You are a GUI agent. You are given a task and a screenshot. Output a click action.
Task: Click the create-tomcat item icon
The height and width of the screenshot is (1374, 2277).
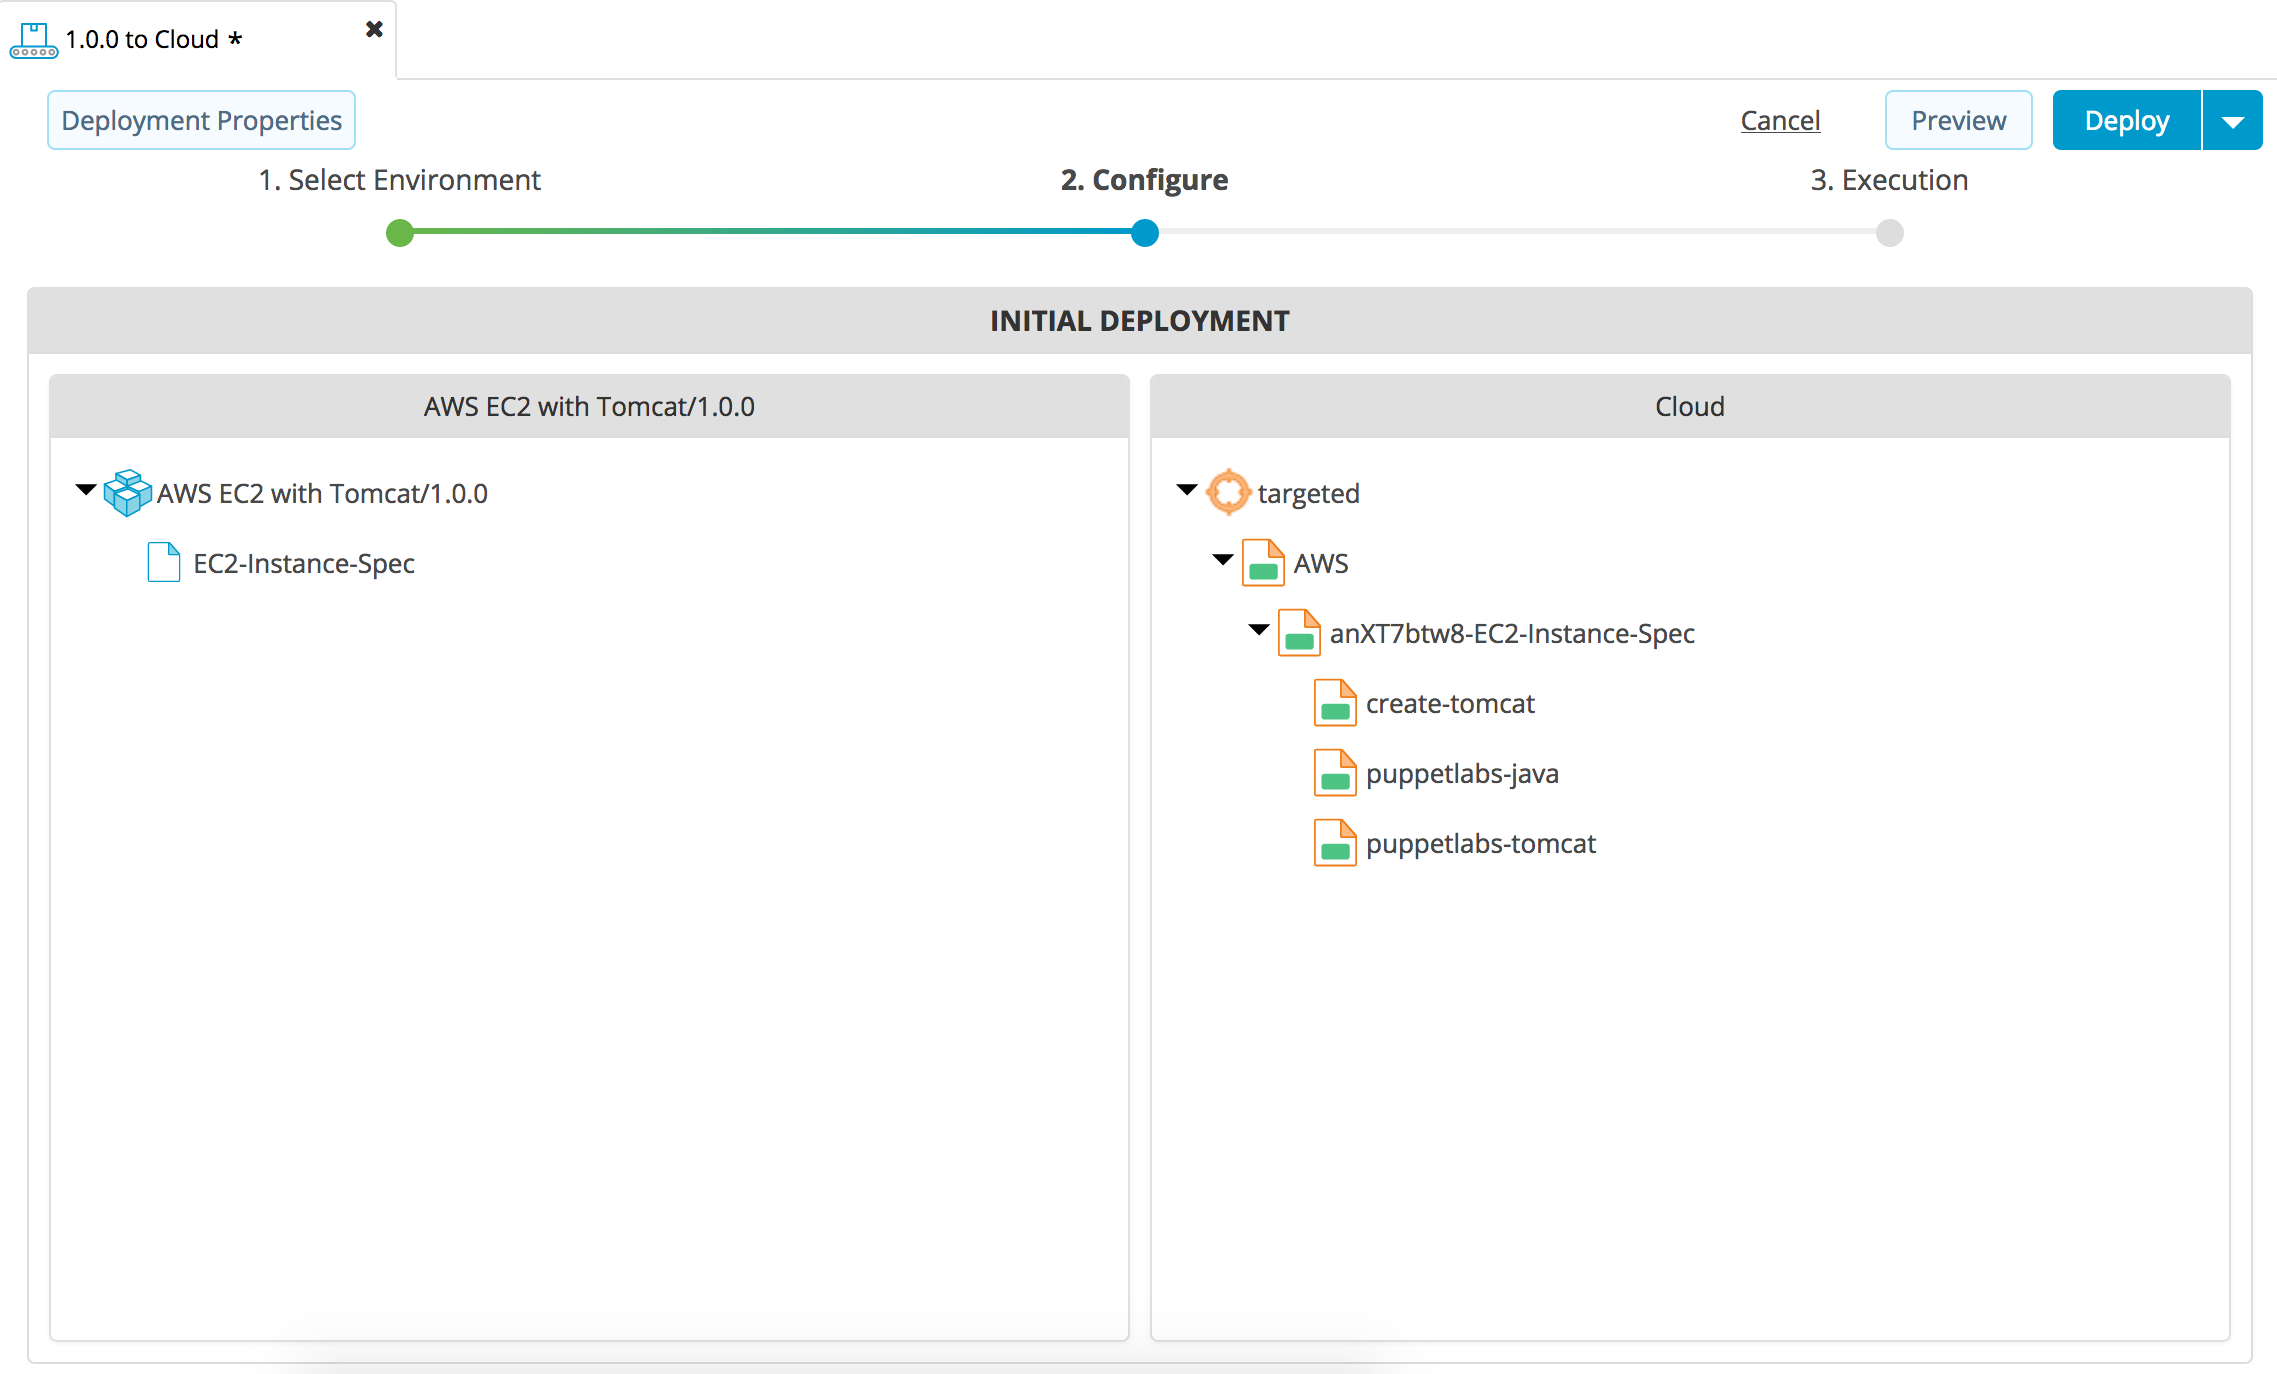tap(1335, 702)
